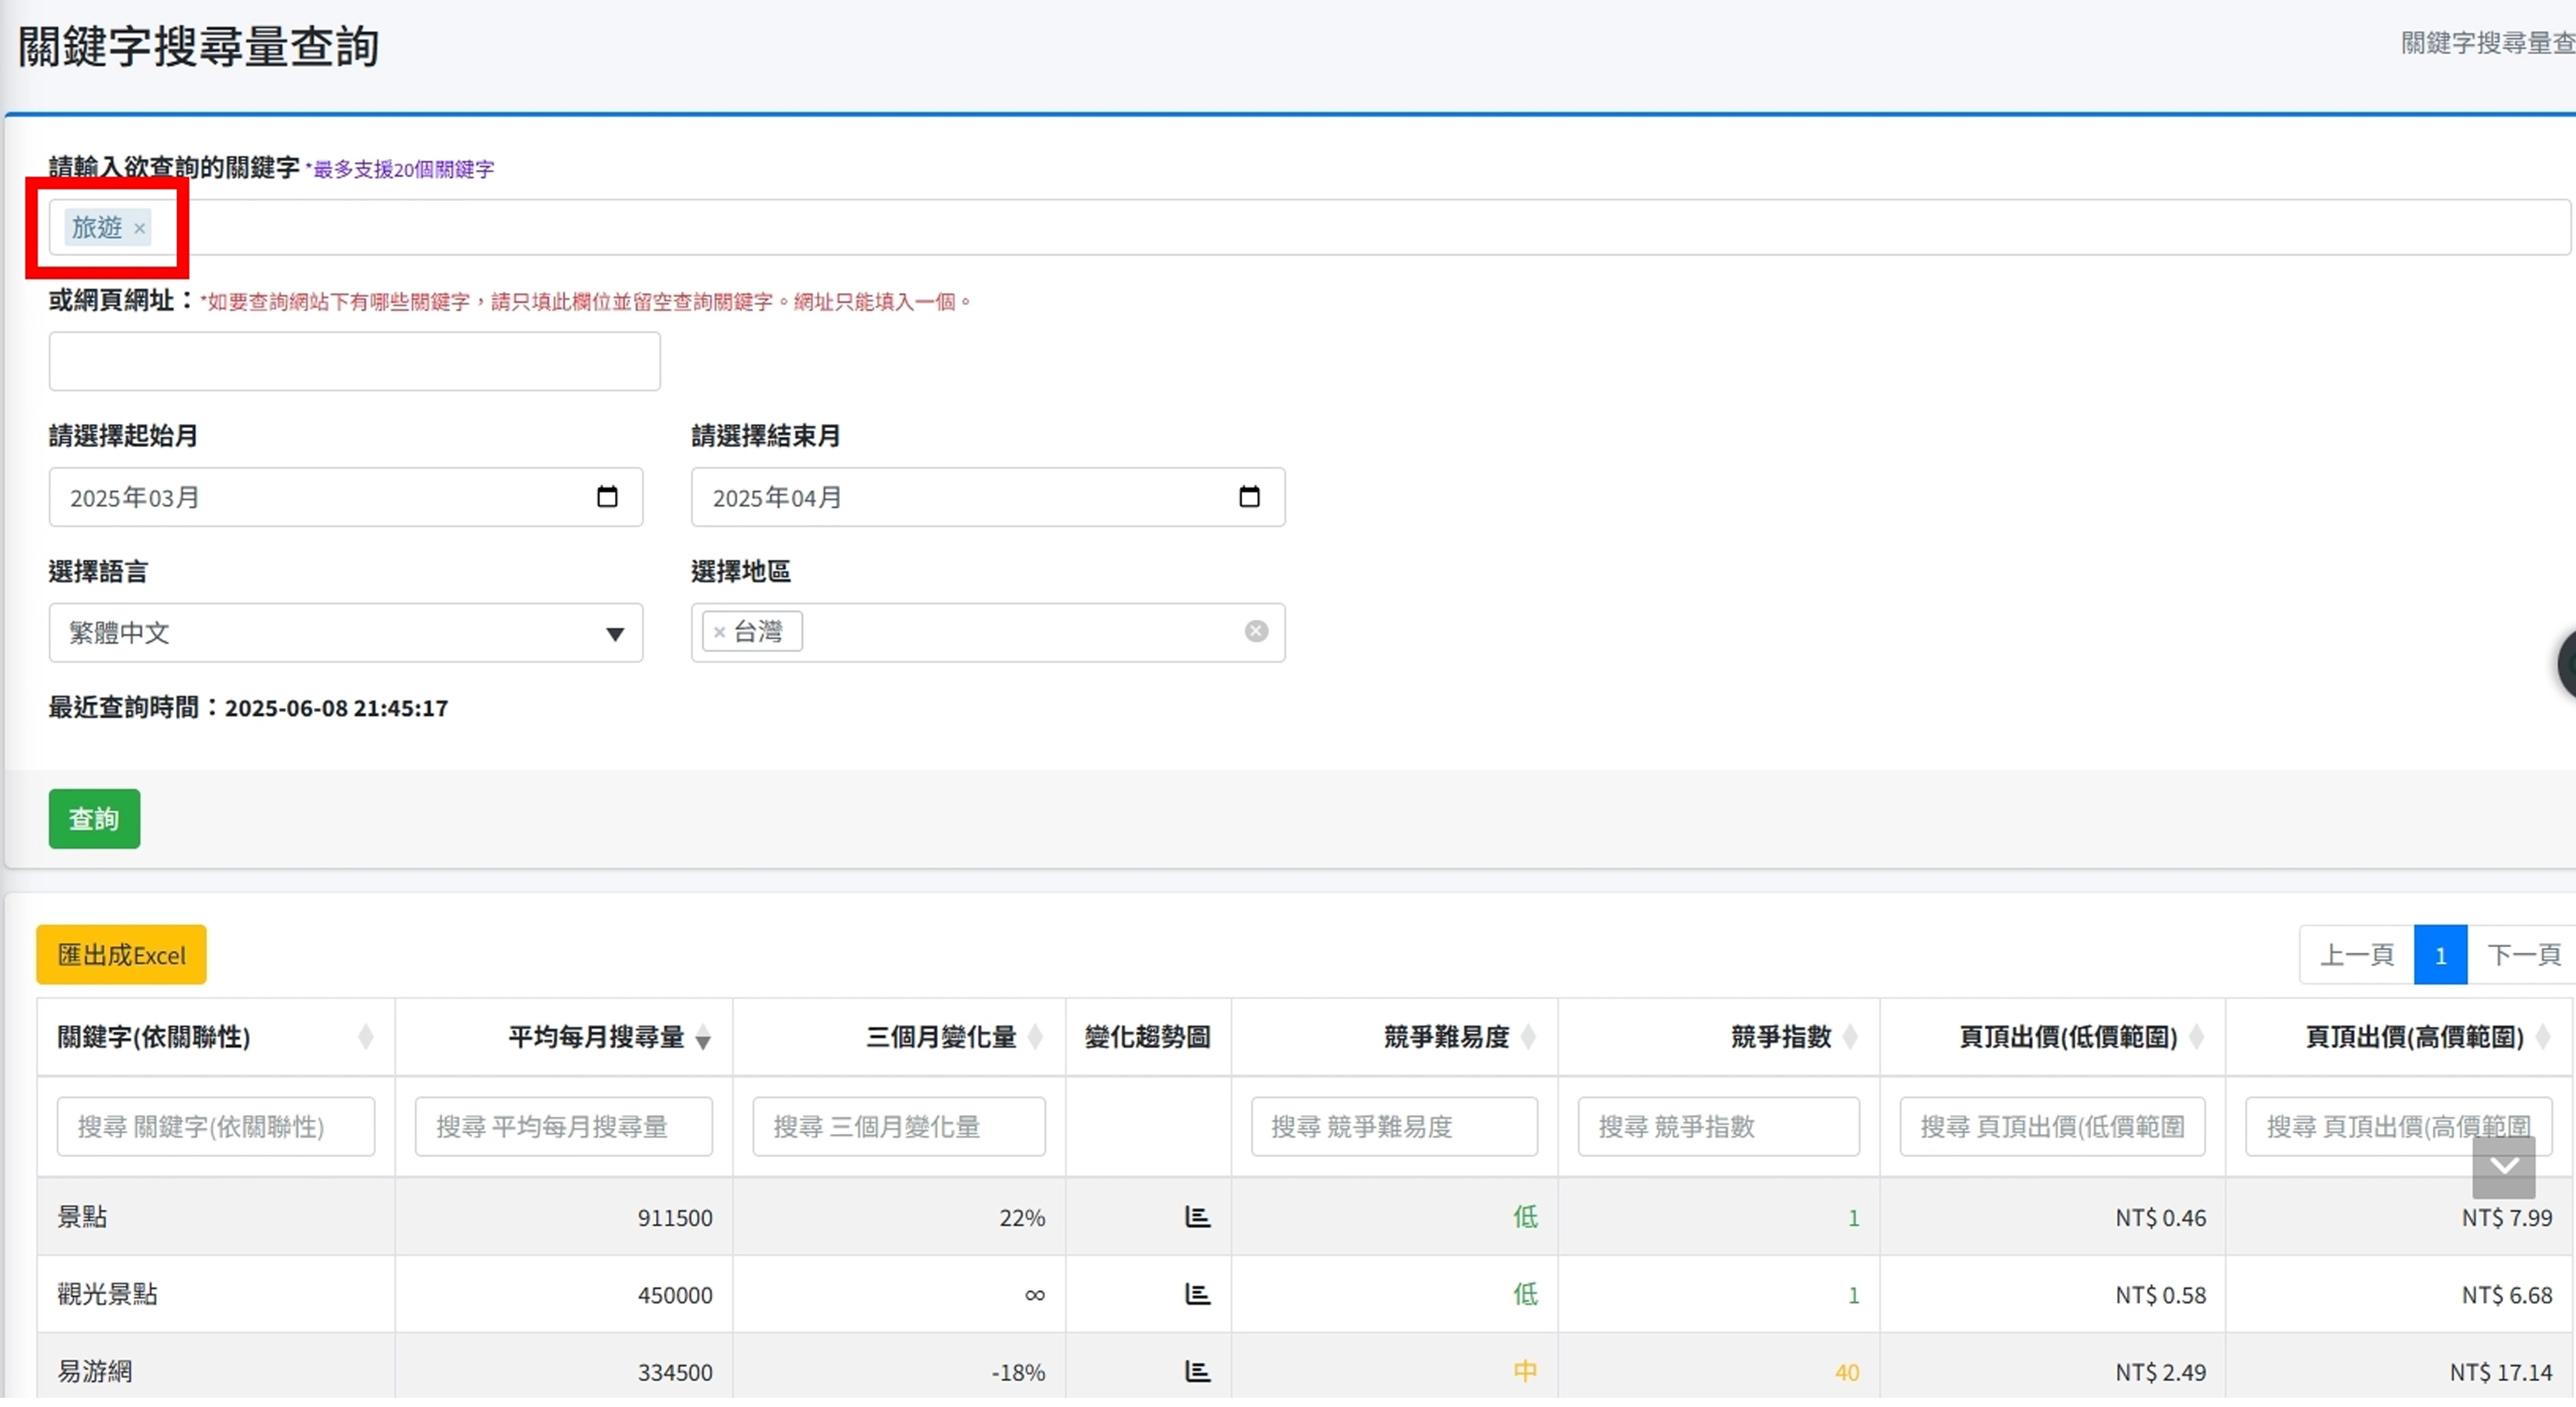Click the scroll-down chevron button
The width and height of the screenshot is (2576, 1407).
pyautogui.click(x=2503, y=1166)
